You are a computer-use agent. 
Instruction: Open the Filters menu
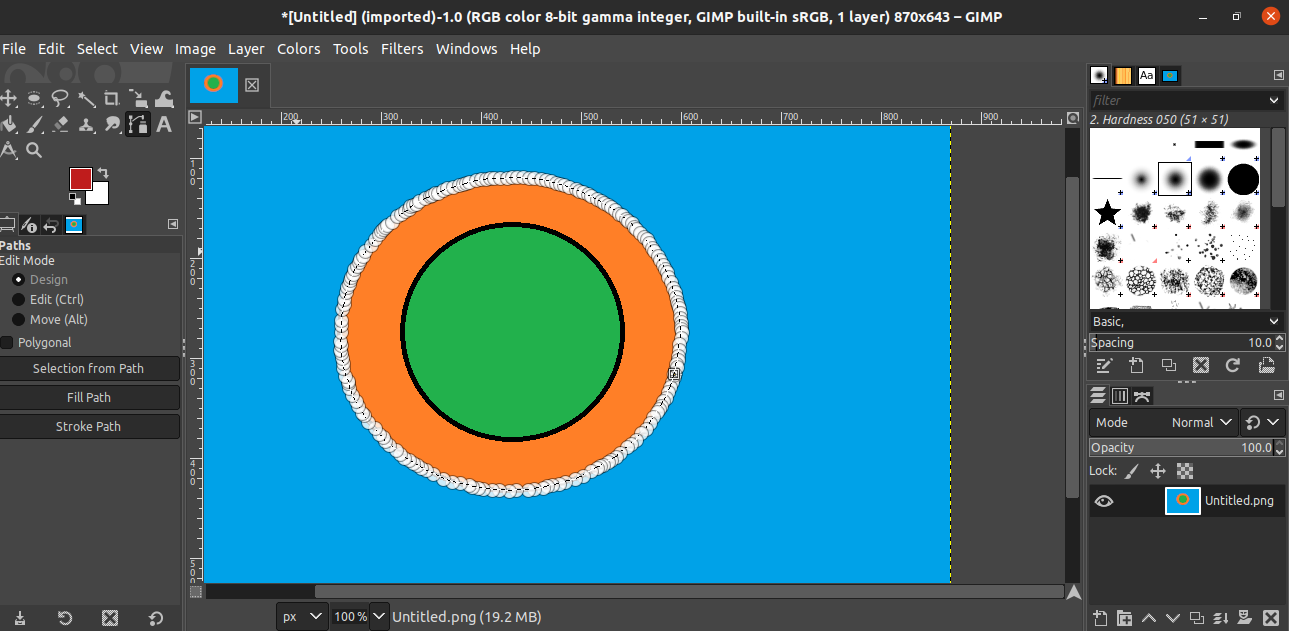(402, 49)
